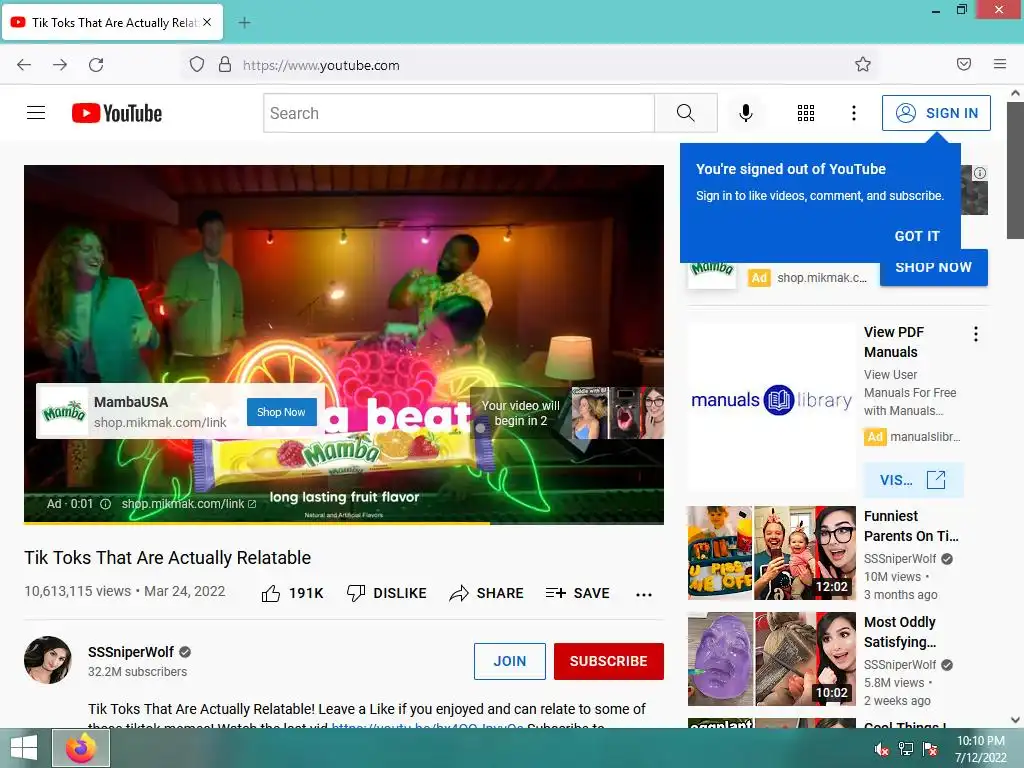Select the Tik Toks That Are Actually Relatable tab

pos(113,22)
